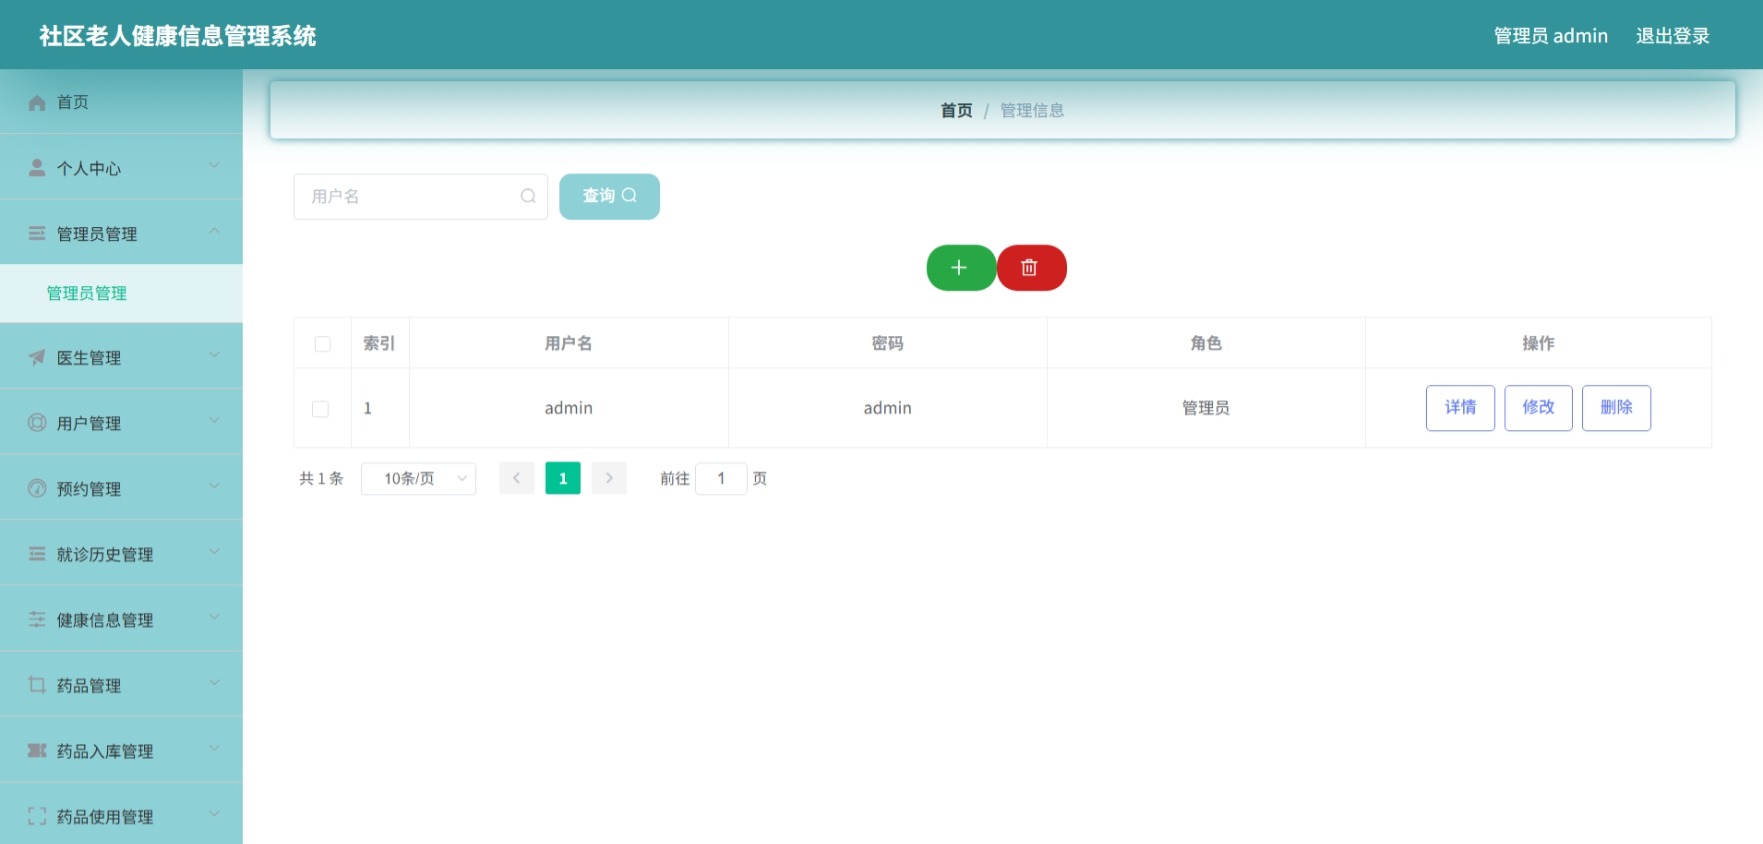Image resolution: width=1763 pixels, height=844 pixels.
Task: Click the lines icon beside 就诊历史管理
Action: (x=37, y=554)
